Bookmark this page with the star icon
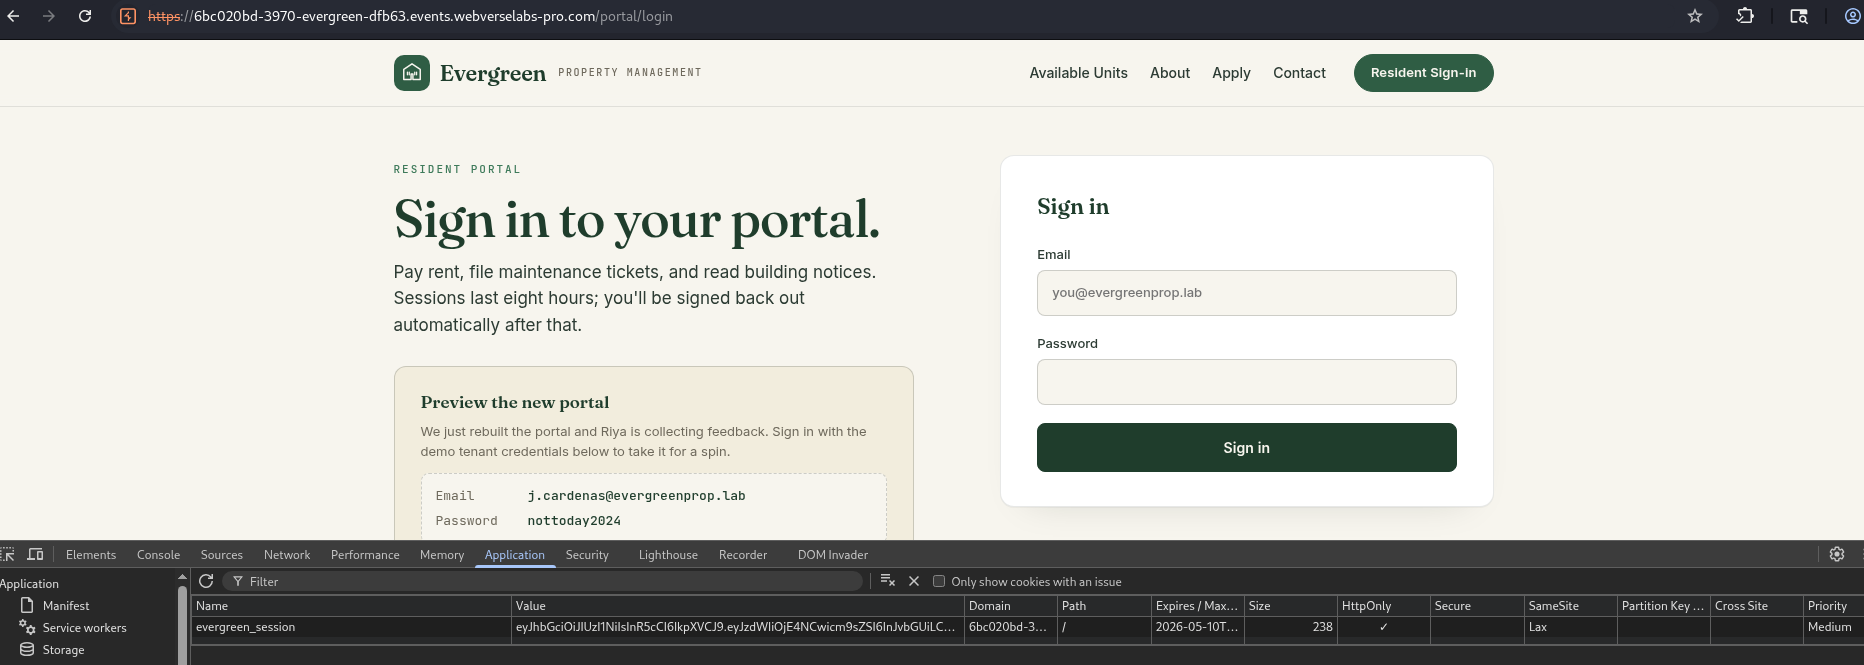 [x=1695, y=16]
